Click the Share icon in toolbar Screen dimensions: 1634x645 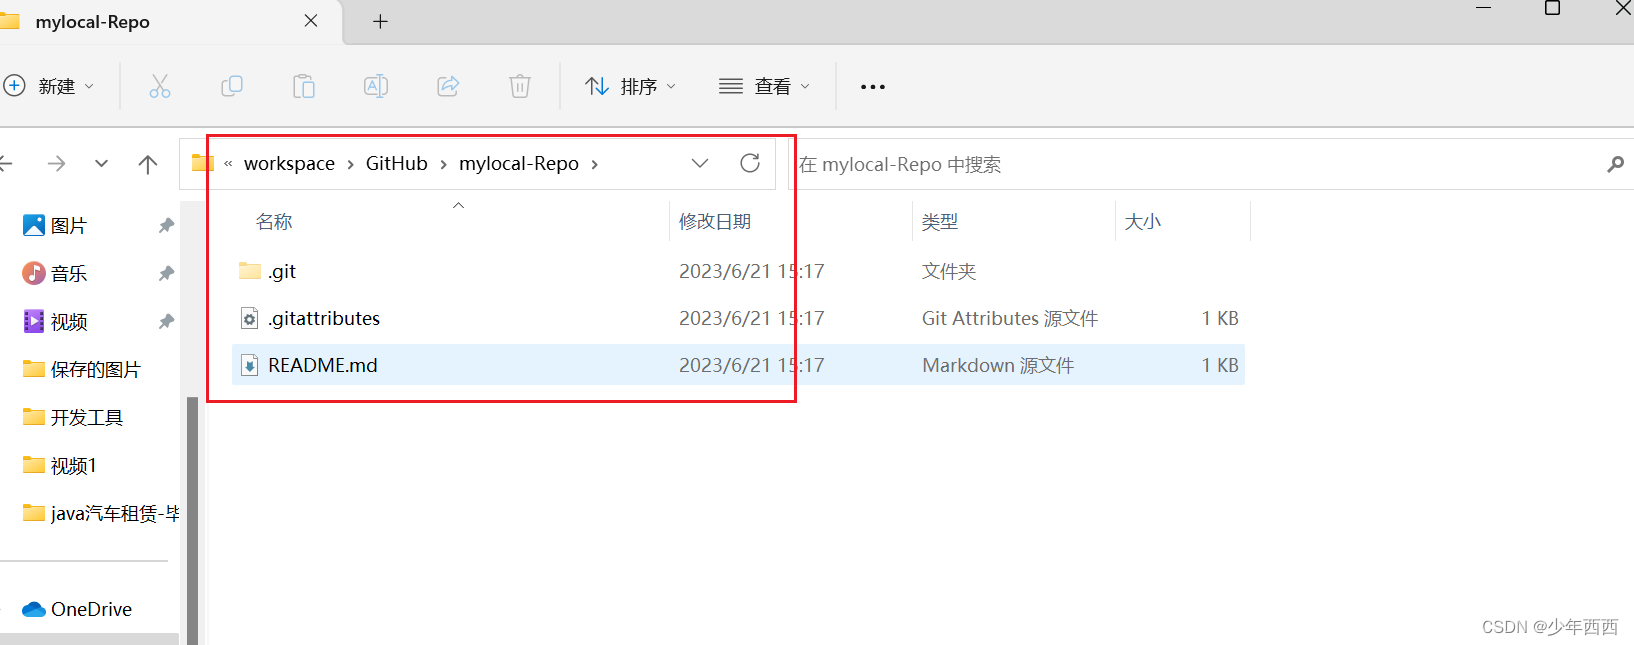(448, 86)
